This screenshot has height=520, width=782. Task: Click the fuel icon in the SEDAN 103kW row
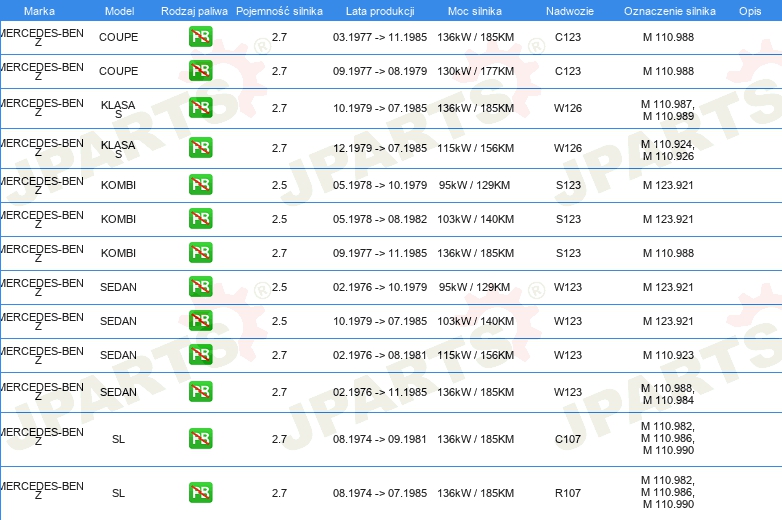(x=200, y=321)
